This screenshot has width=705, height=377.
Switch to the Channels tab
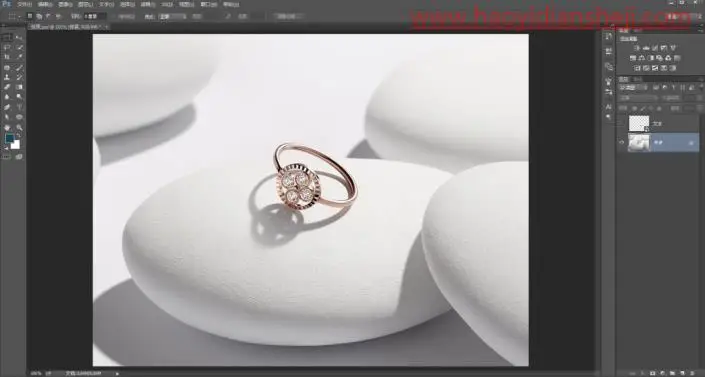(x=638, y=79)
